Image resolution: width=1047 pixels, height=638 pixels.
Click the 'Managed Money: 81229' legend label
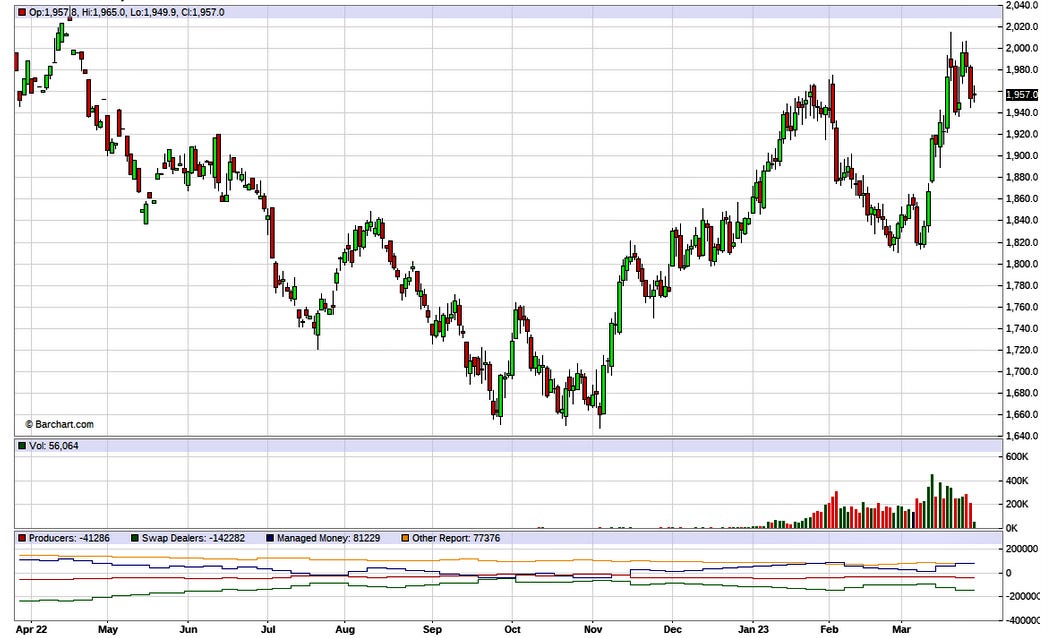(x=329, y=538)
